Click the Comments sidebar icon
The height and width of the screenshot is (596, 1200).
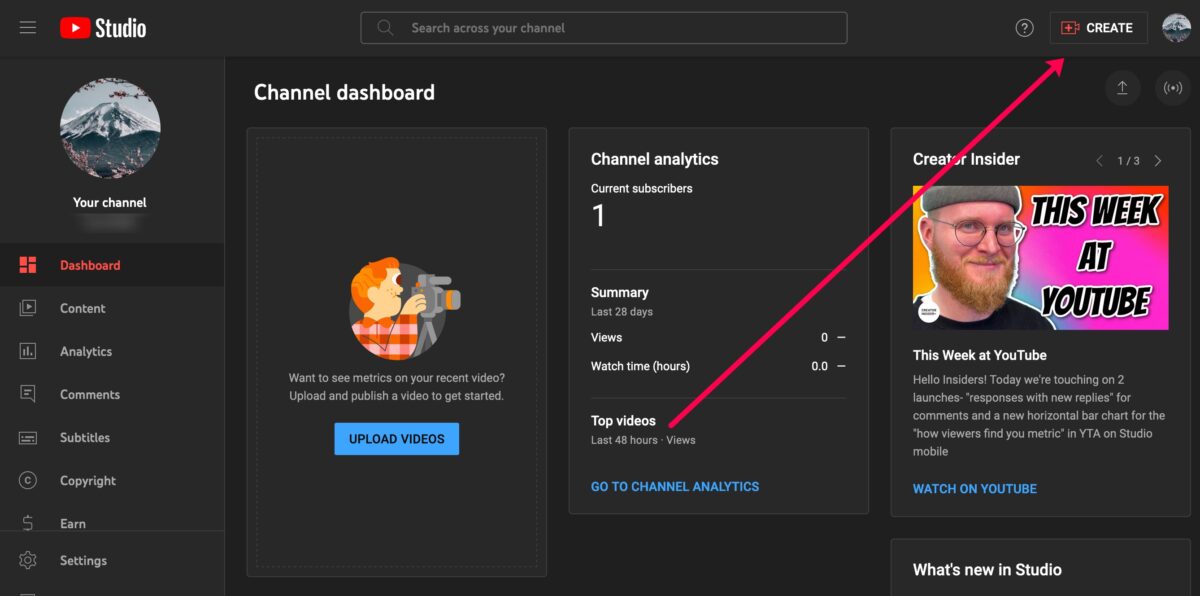28,394
